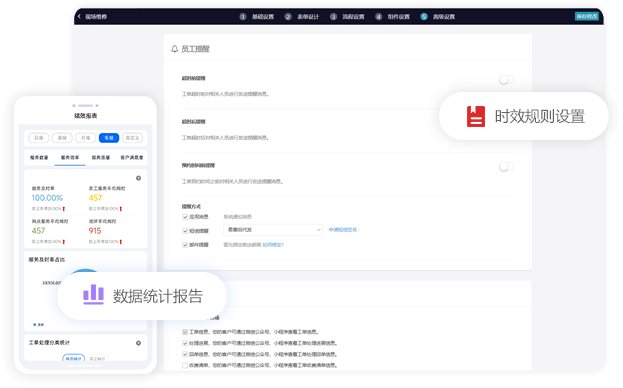Image resolution: width=623 pixels, height=388 pixels.
Task: Select the blue 网点统计 pill on phone
Action: click(x=74, y=358)
